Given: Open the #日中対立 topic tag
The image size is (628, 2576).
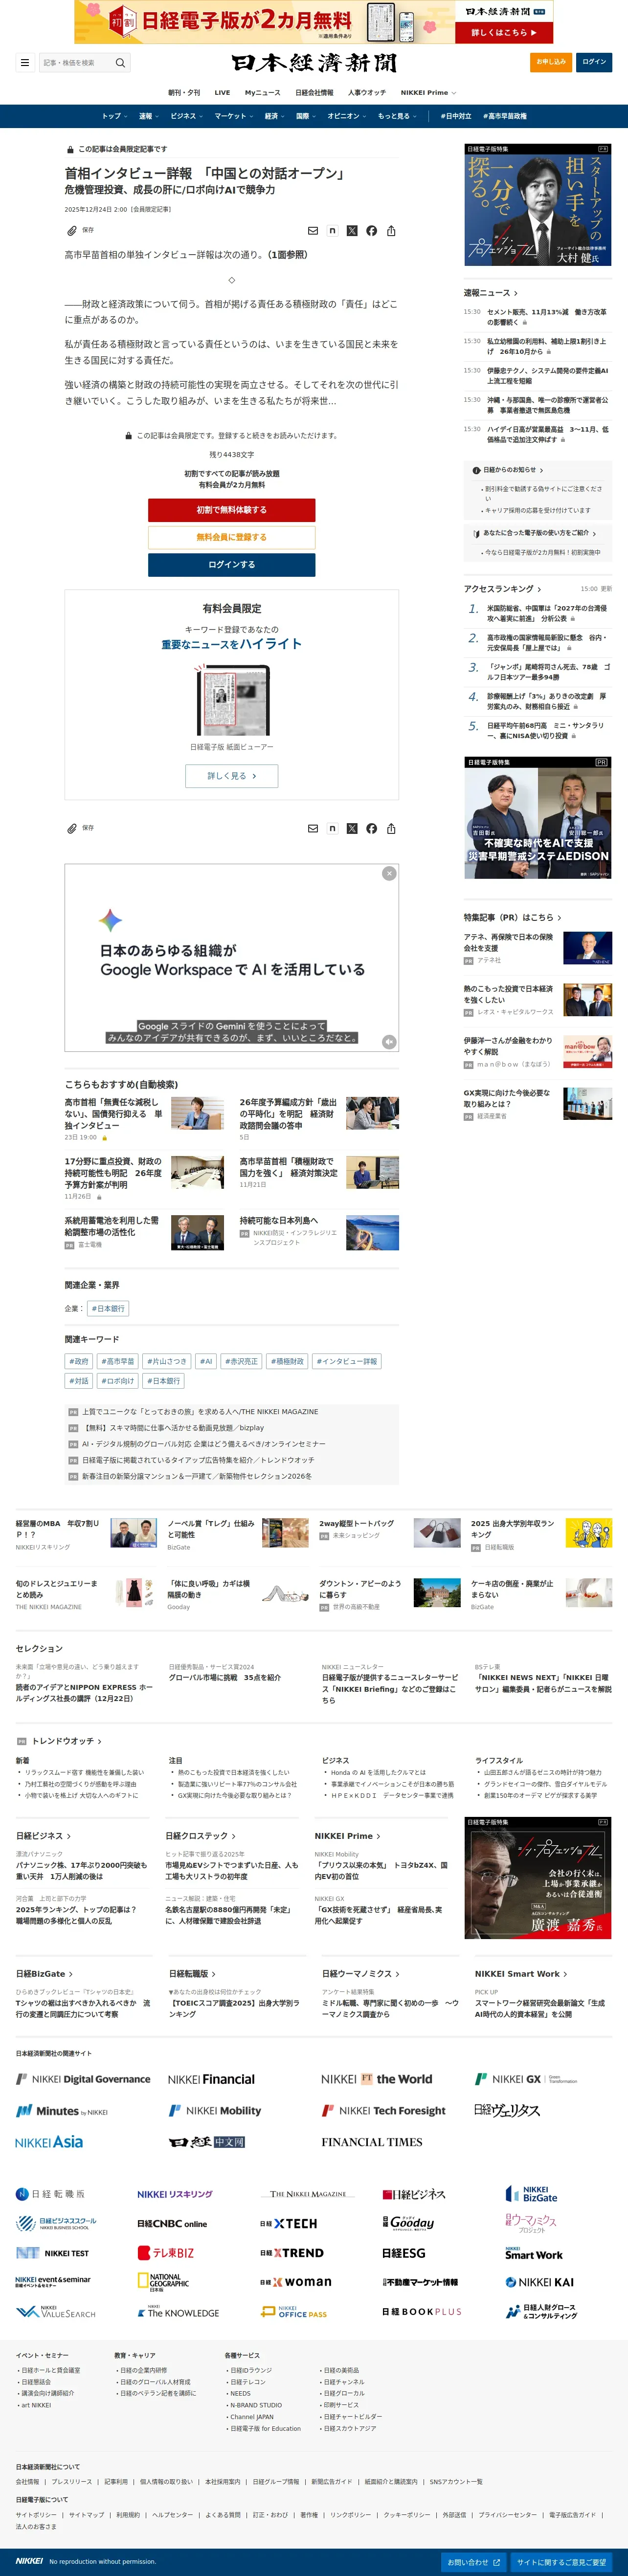Looking at the screenshot, I should tap(456, 116).
